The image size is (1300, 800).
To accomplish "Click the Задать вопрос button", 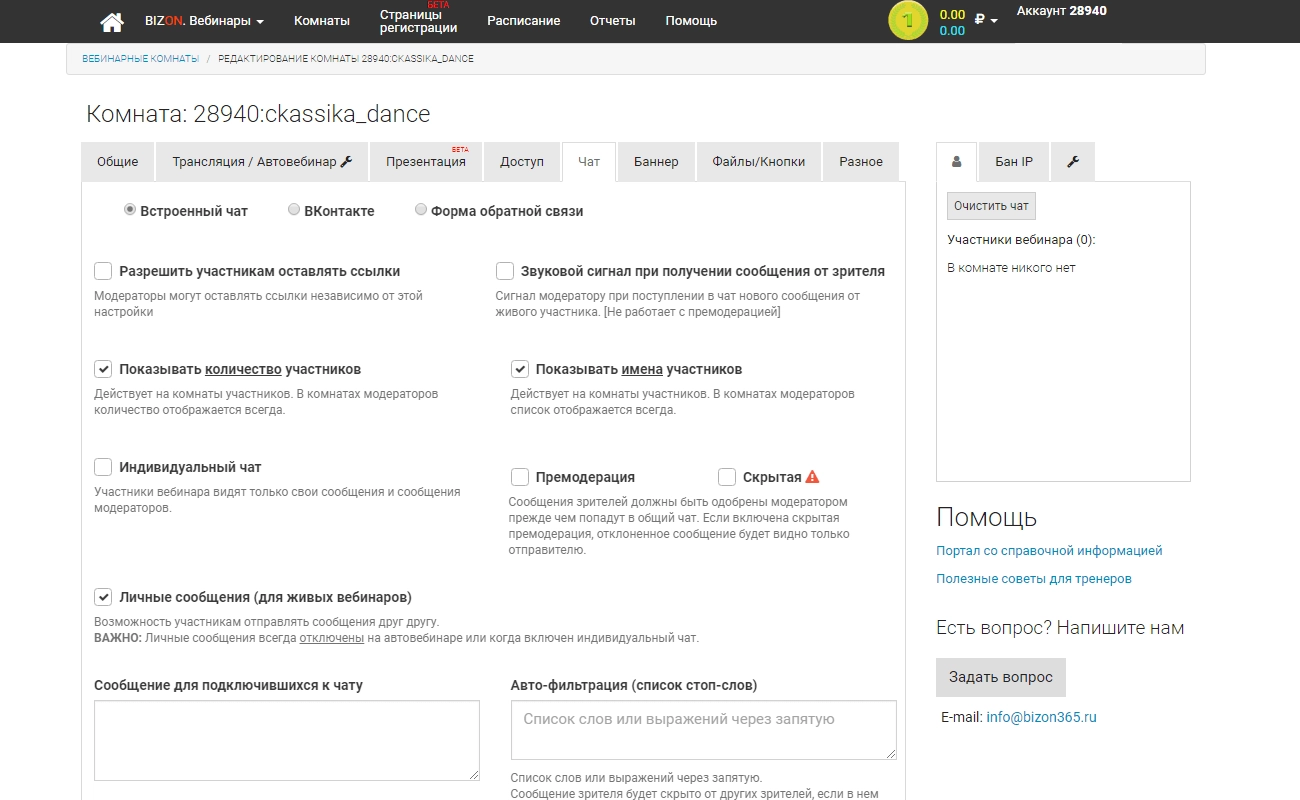I will 1000,677.
